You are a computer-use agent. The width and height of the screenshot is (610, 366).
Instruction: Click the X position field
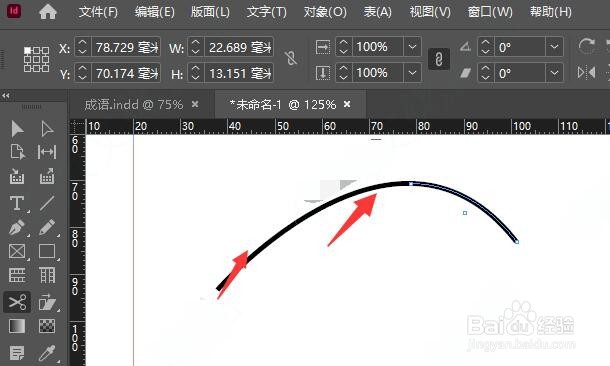[126, 47]
